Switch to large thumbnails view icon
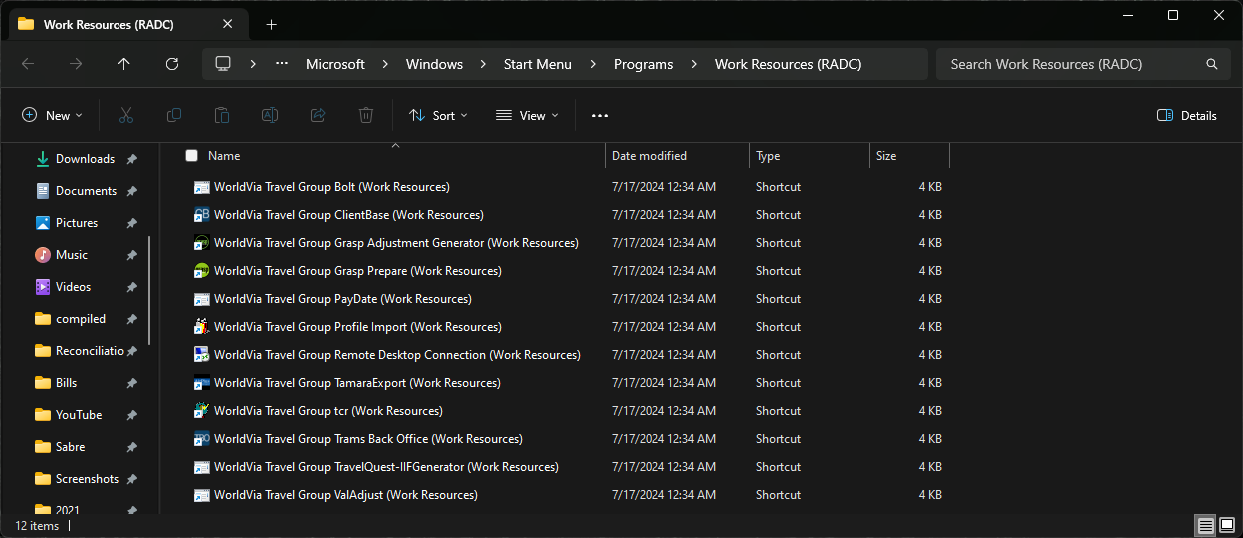 pyautogui.click(x=1227, y=526)
